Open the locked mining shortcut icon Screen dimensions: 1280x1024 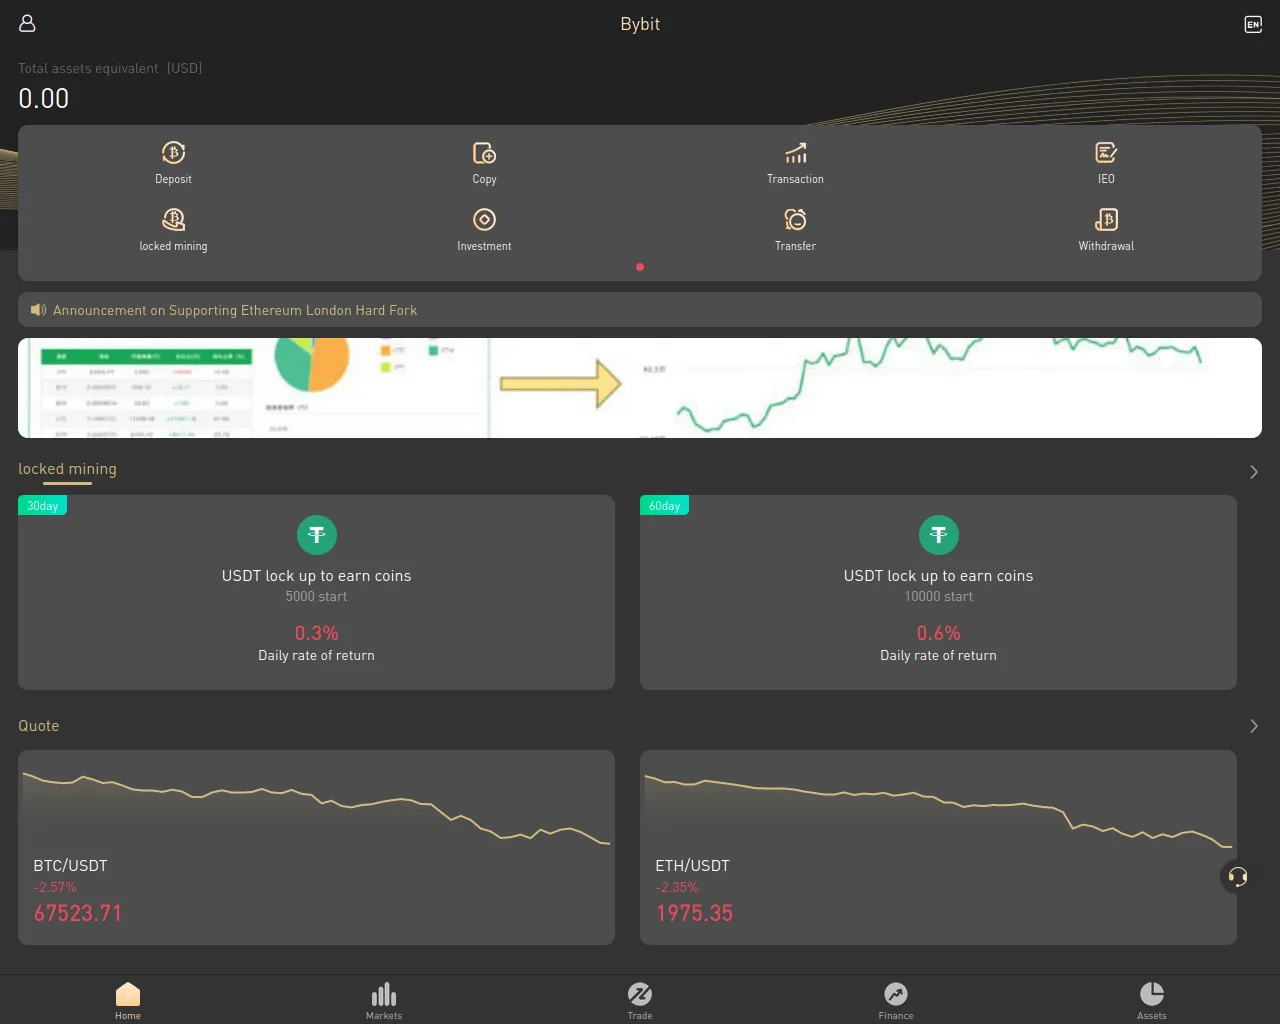click(173, 219)
